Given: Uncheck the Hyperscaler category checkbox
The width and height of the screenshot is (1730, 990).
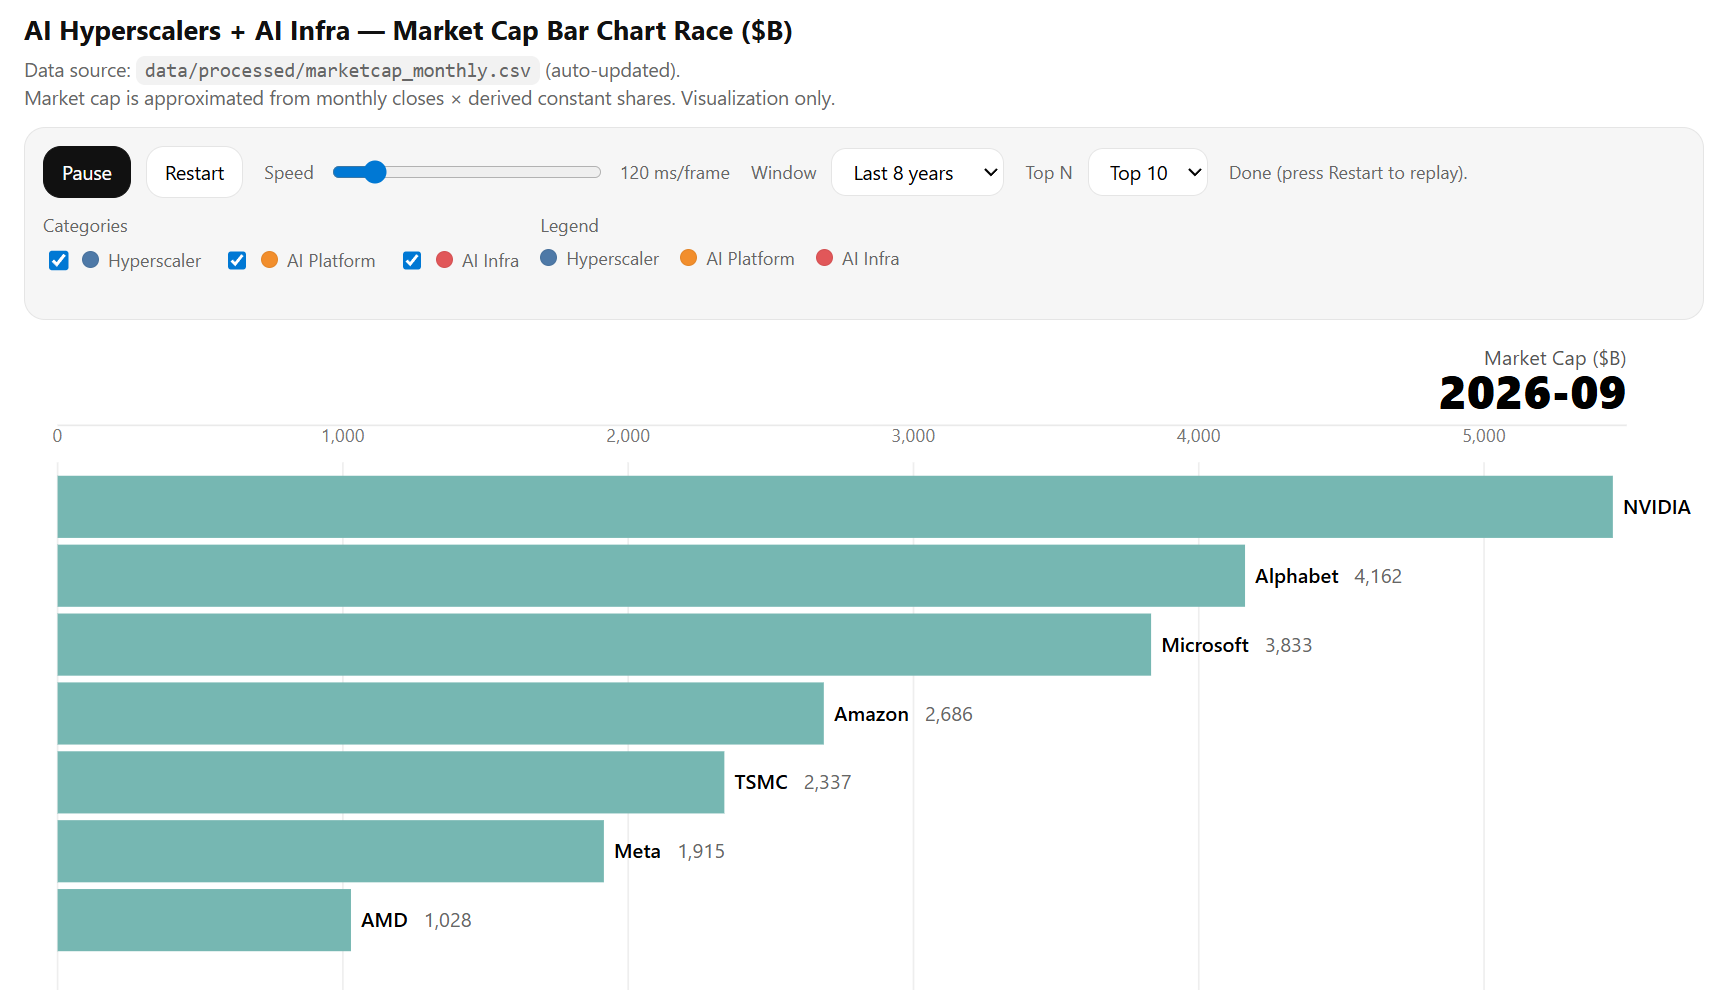Looking at the screenshot, I should tap(59, 261).
